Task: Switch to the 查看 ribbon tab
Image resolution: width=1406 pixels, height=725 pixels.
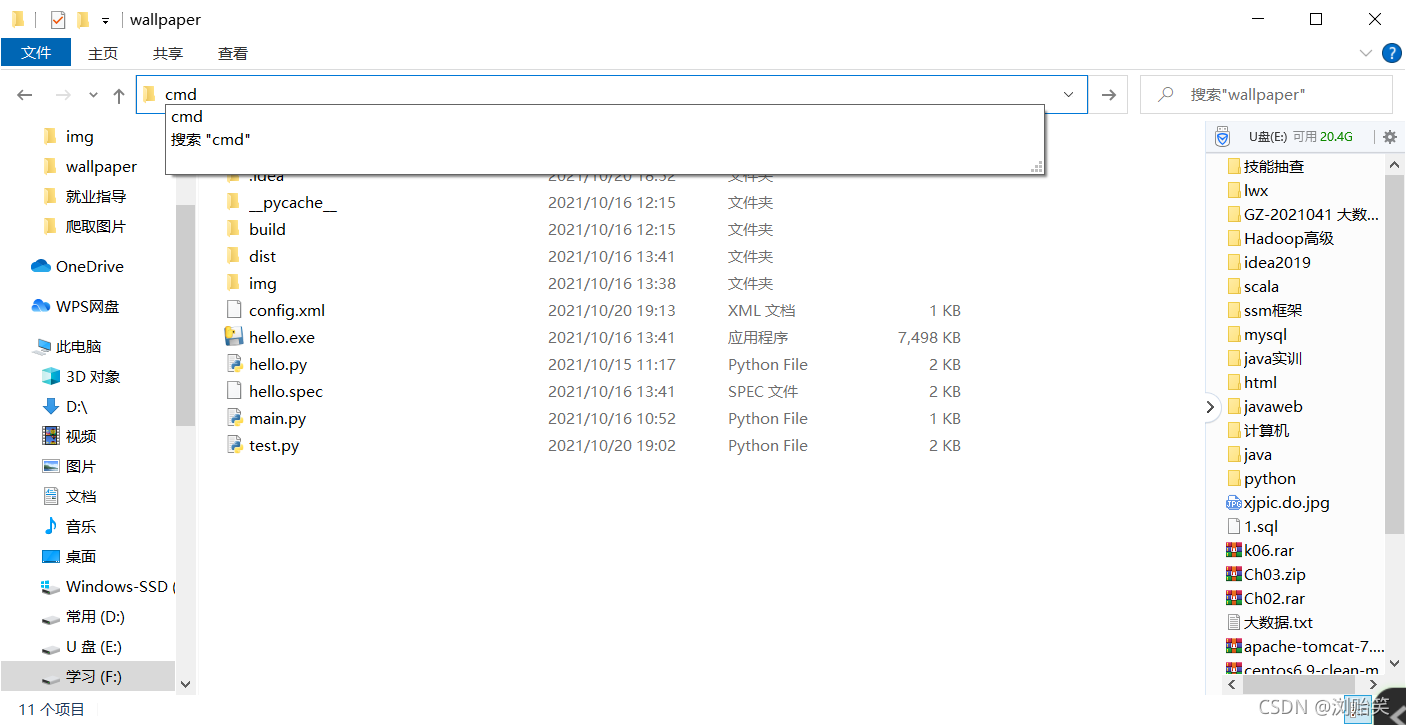Action: [233, 53]
